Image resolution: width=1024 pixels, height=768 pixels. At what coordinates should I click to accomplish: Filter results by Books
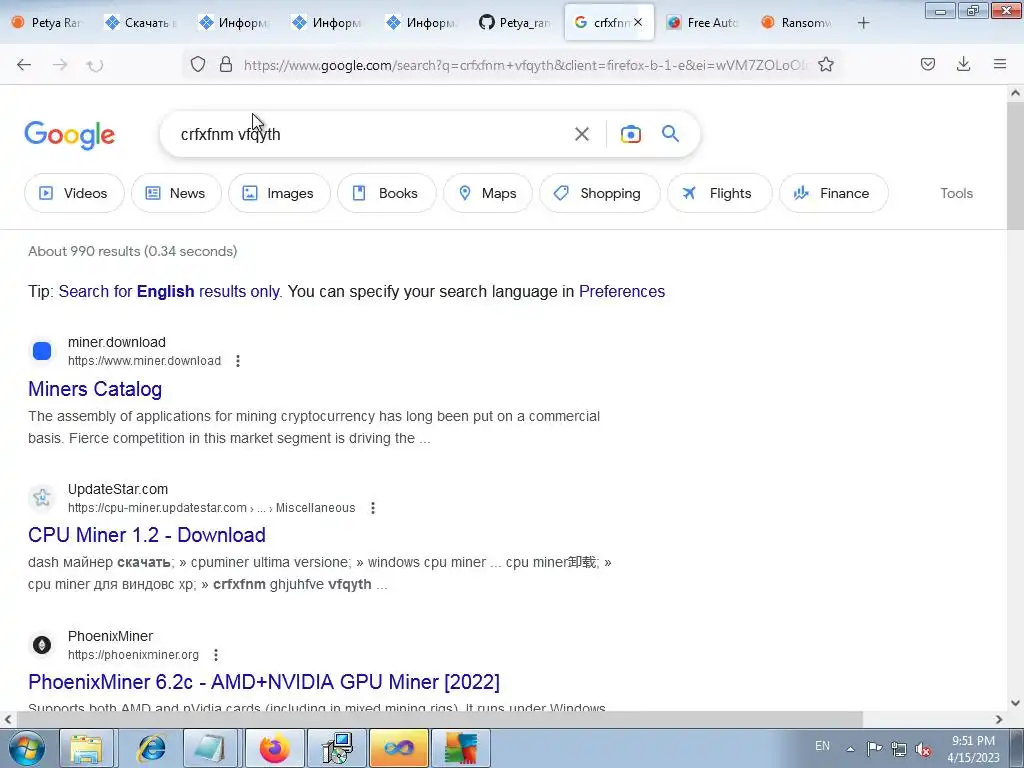click(x=386, y=193)
